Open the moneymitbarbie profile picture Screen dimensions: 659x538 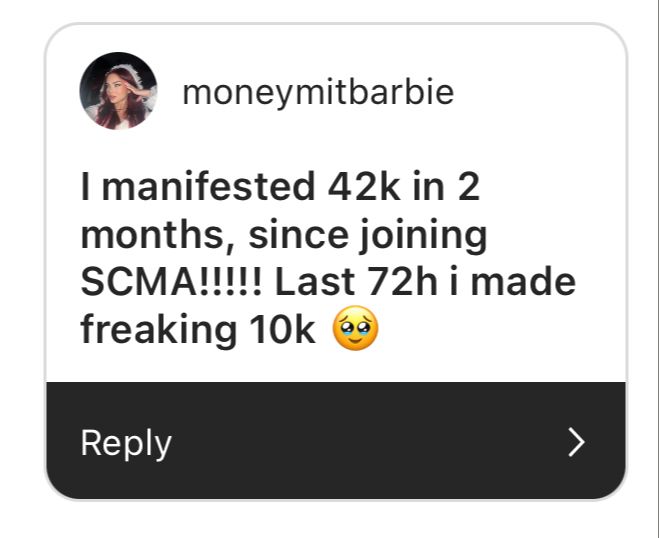click(x=118, y=91)
